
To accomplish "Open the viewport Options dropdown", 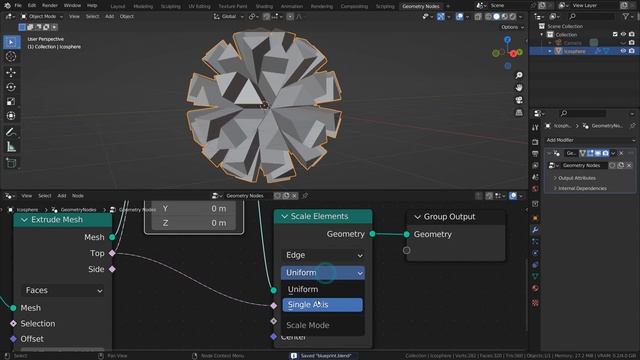I will click(x=512, y=27).
